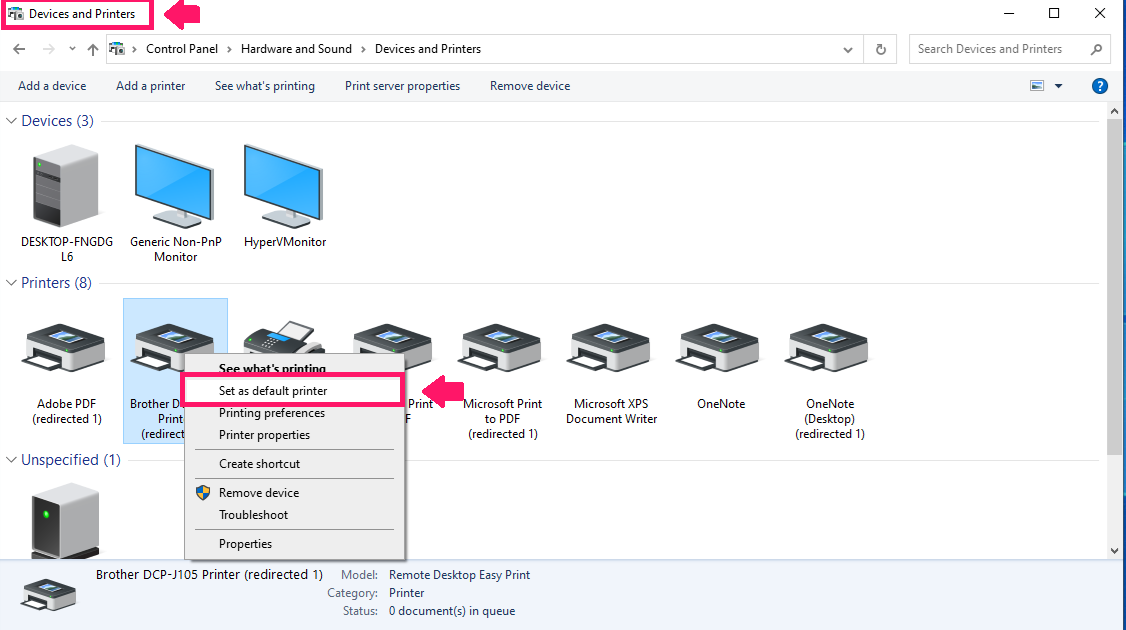Screen dimensions: 1126x630
Task: Maximize the Devices and Printers window
Action: click(1054, 14)
